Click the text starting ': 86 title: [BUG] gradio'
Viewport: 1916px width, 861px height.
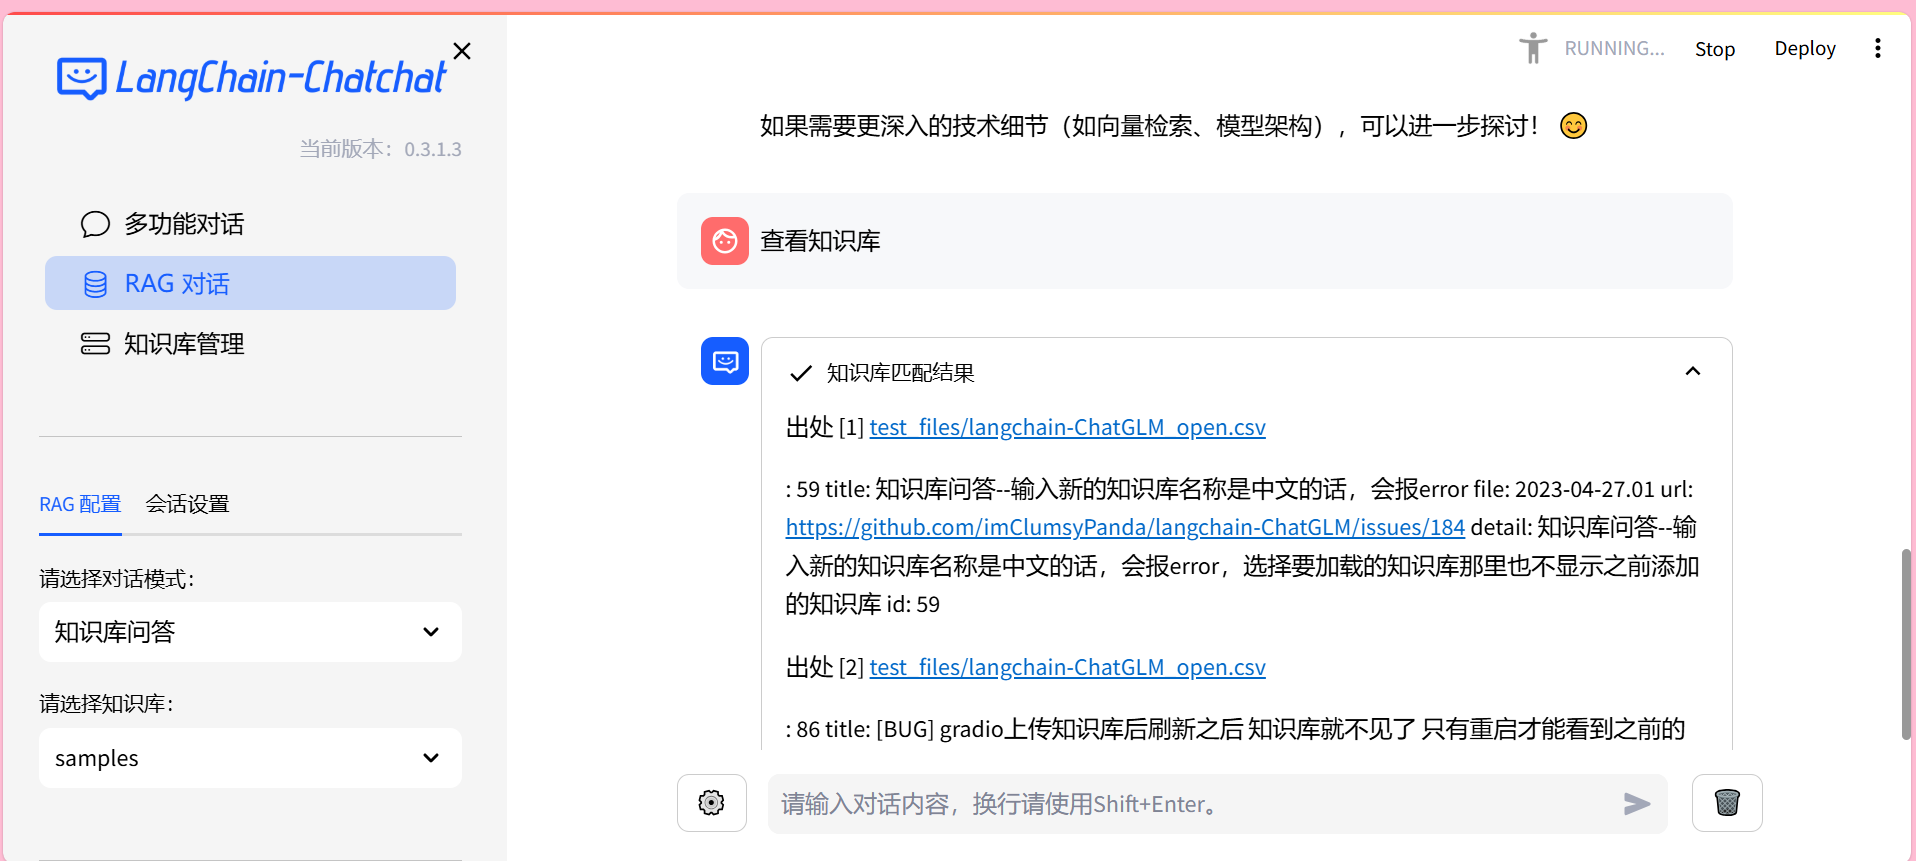(x=1236, y=729)
